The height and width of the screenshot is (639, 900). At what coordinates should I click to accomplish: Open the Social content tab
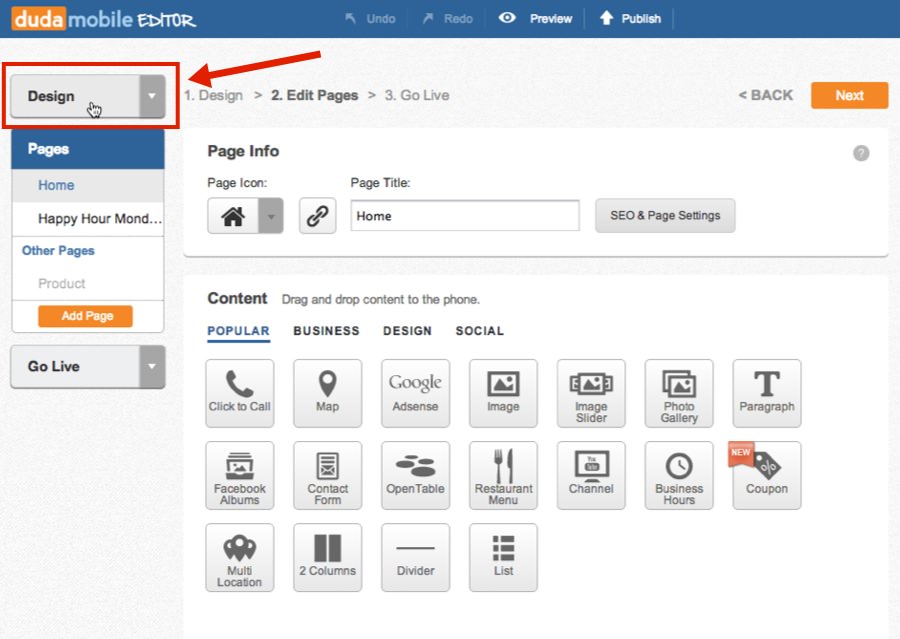click(480, 331)
